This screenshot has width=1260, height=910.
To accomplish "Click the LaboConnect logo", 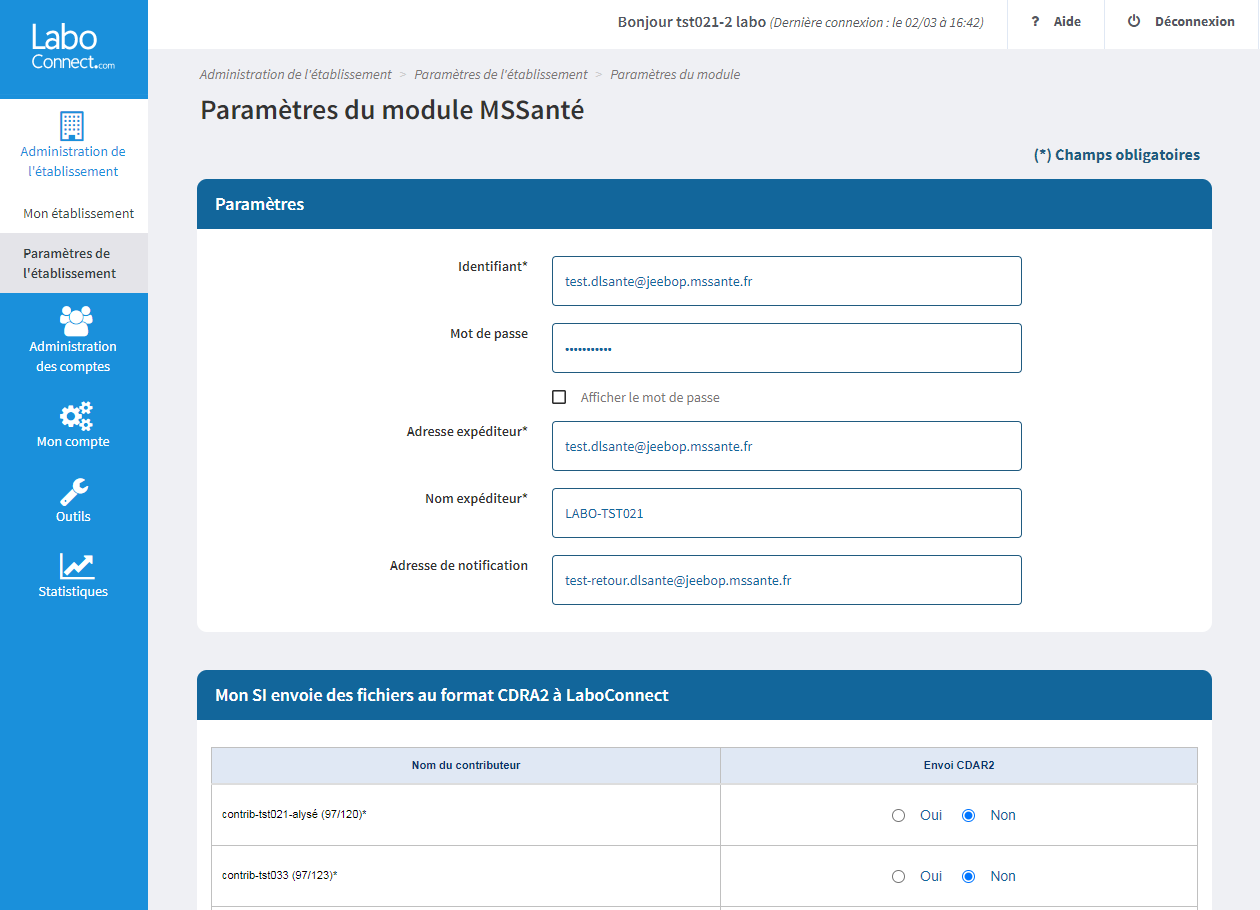I will pos(73,48).
